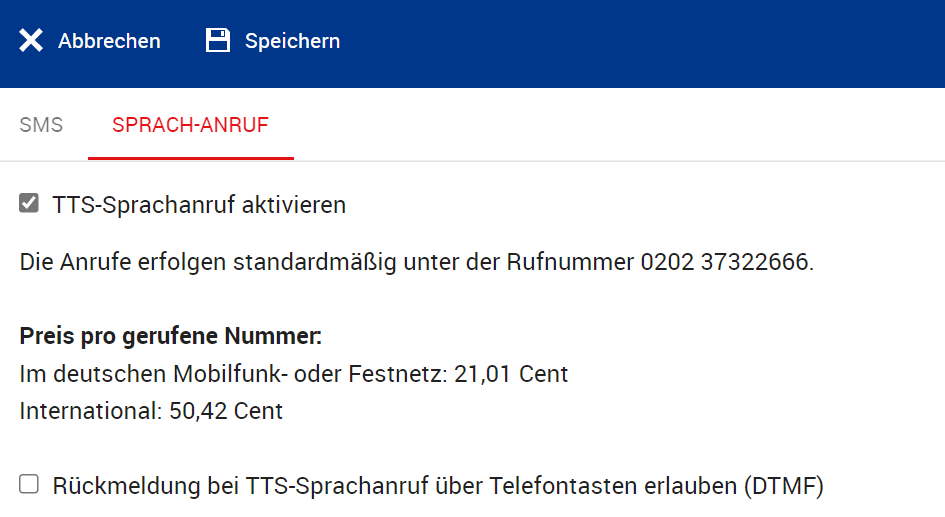Click the red underline below SPRACH-ANRUF
Image resolution: width=945 pixels, height=517 pixels.
click(x=190, y=158)
